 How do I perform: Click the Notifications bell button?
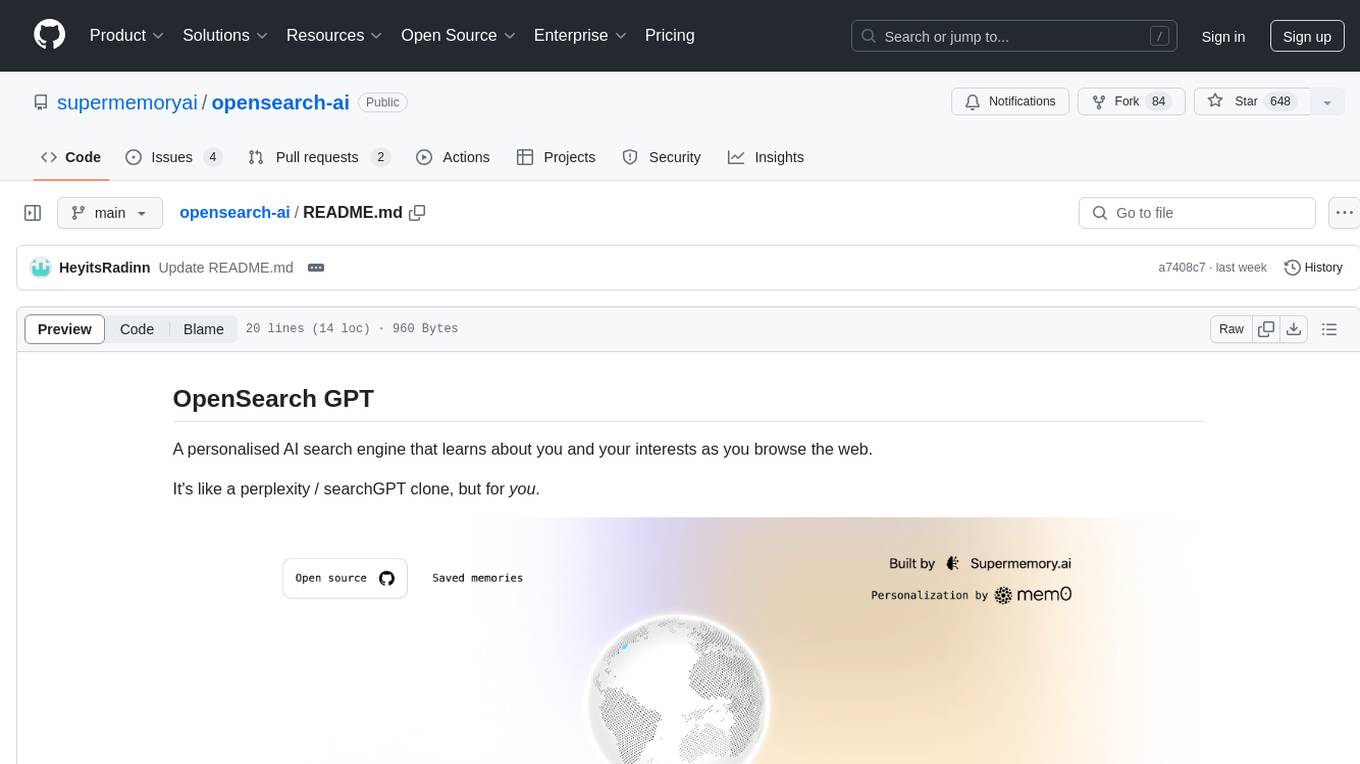(1010, 102)
